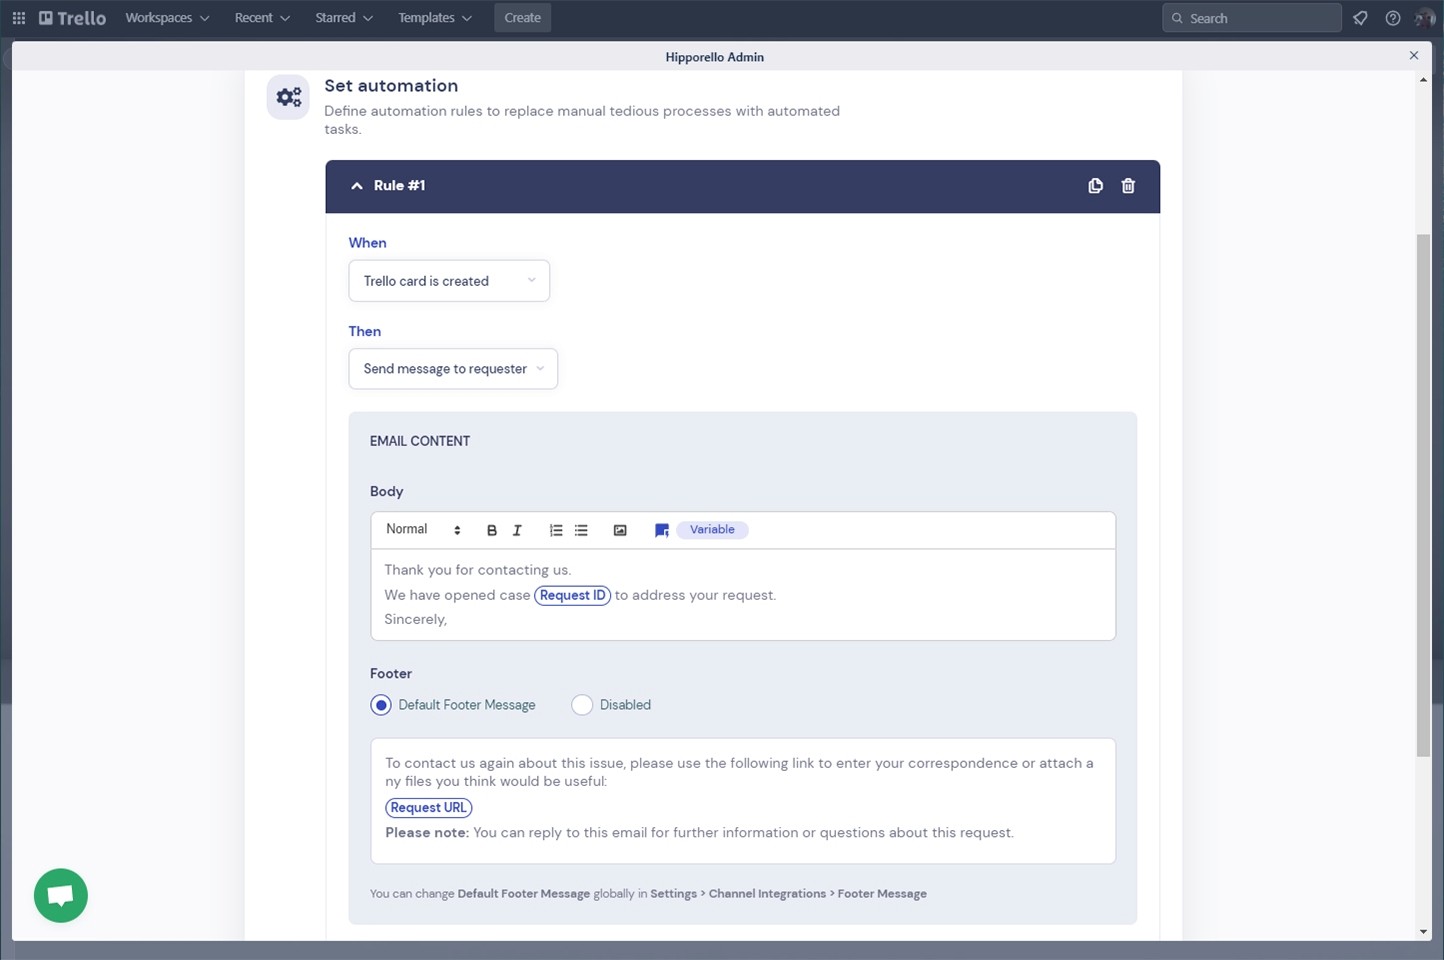Click the Hipporello Admin title
The height and width of the screenshot is (960, 1444).
coord(715,57)
